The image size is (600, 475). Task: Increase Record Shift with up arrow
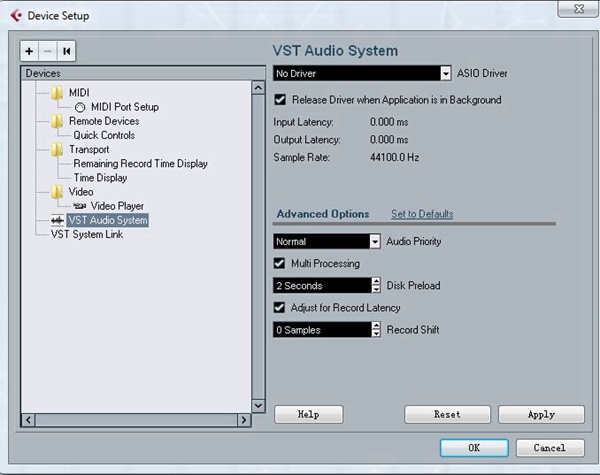click(x=376, y=326)
